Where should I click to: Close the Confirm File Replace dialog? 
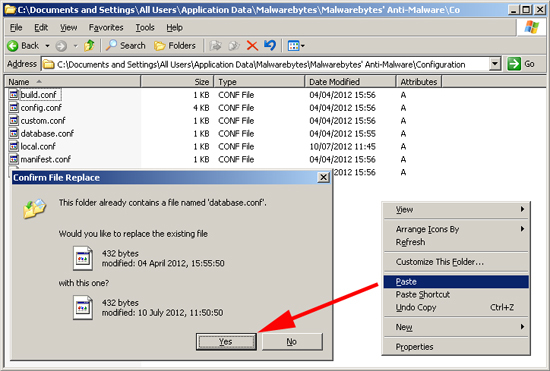tap(323, 177)
